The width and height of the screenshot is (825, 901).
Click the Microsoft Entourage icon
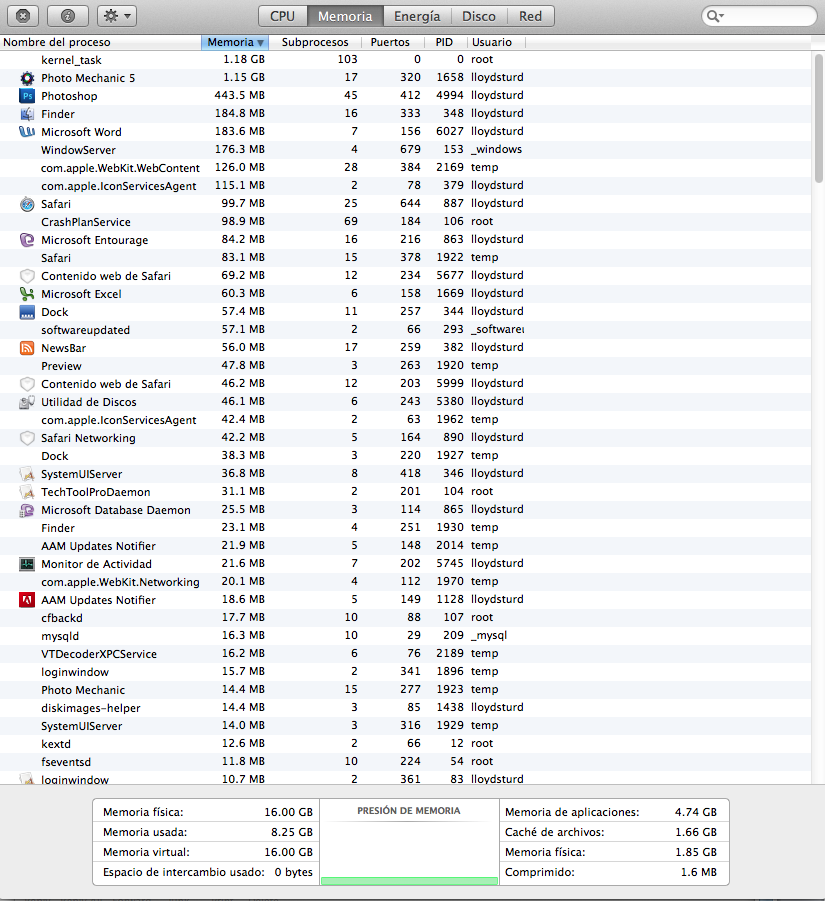[x=27, y=240]
